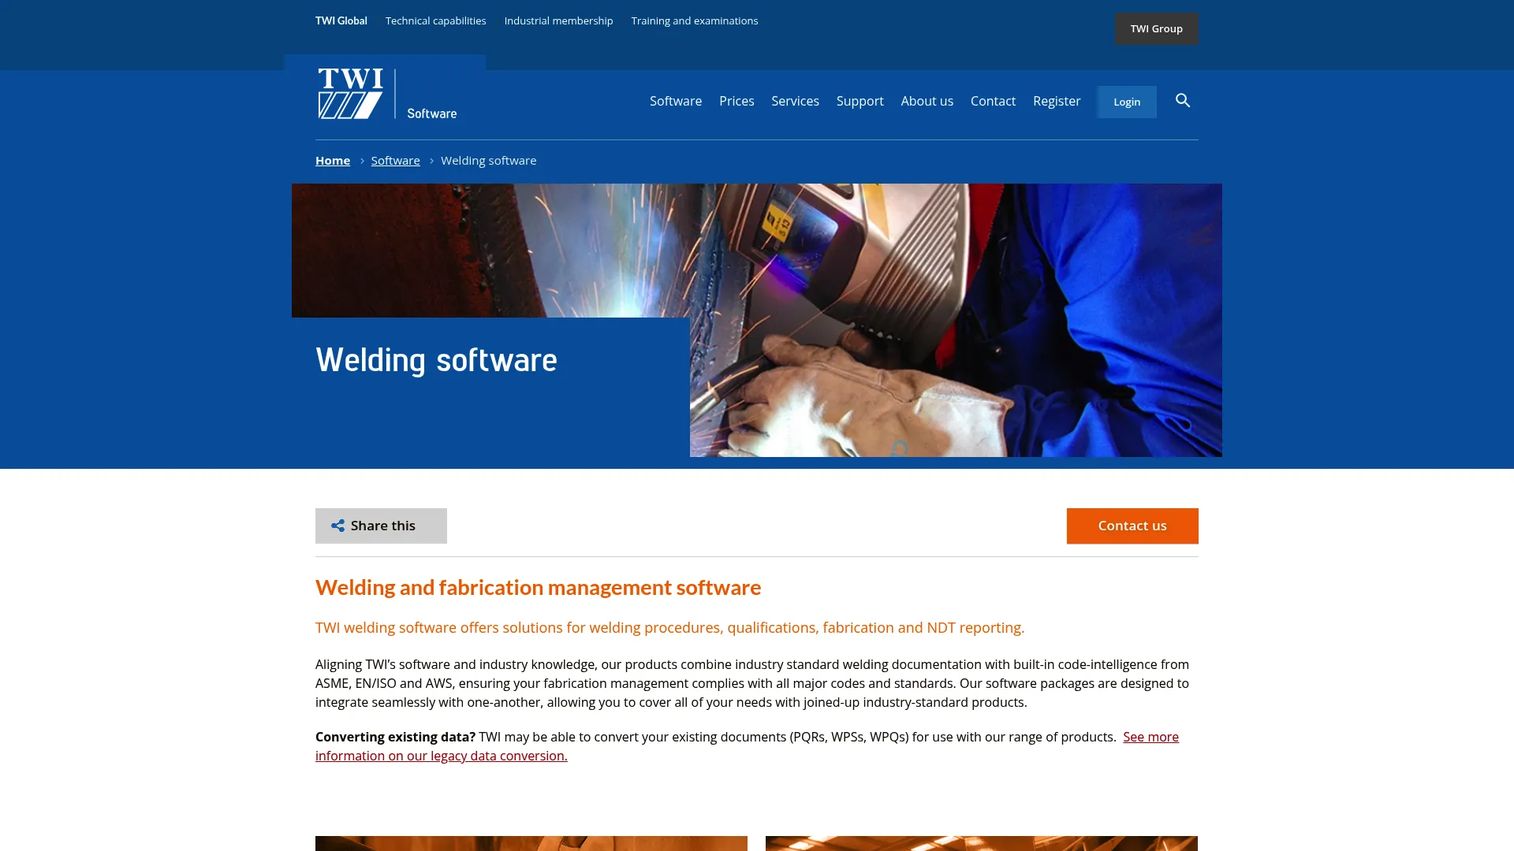1514x851 pixels.
Task: Open Training and examinations link
Action: pos(694,21)
